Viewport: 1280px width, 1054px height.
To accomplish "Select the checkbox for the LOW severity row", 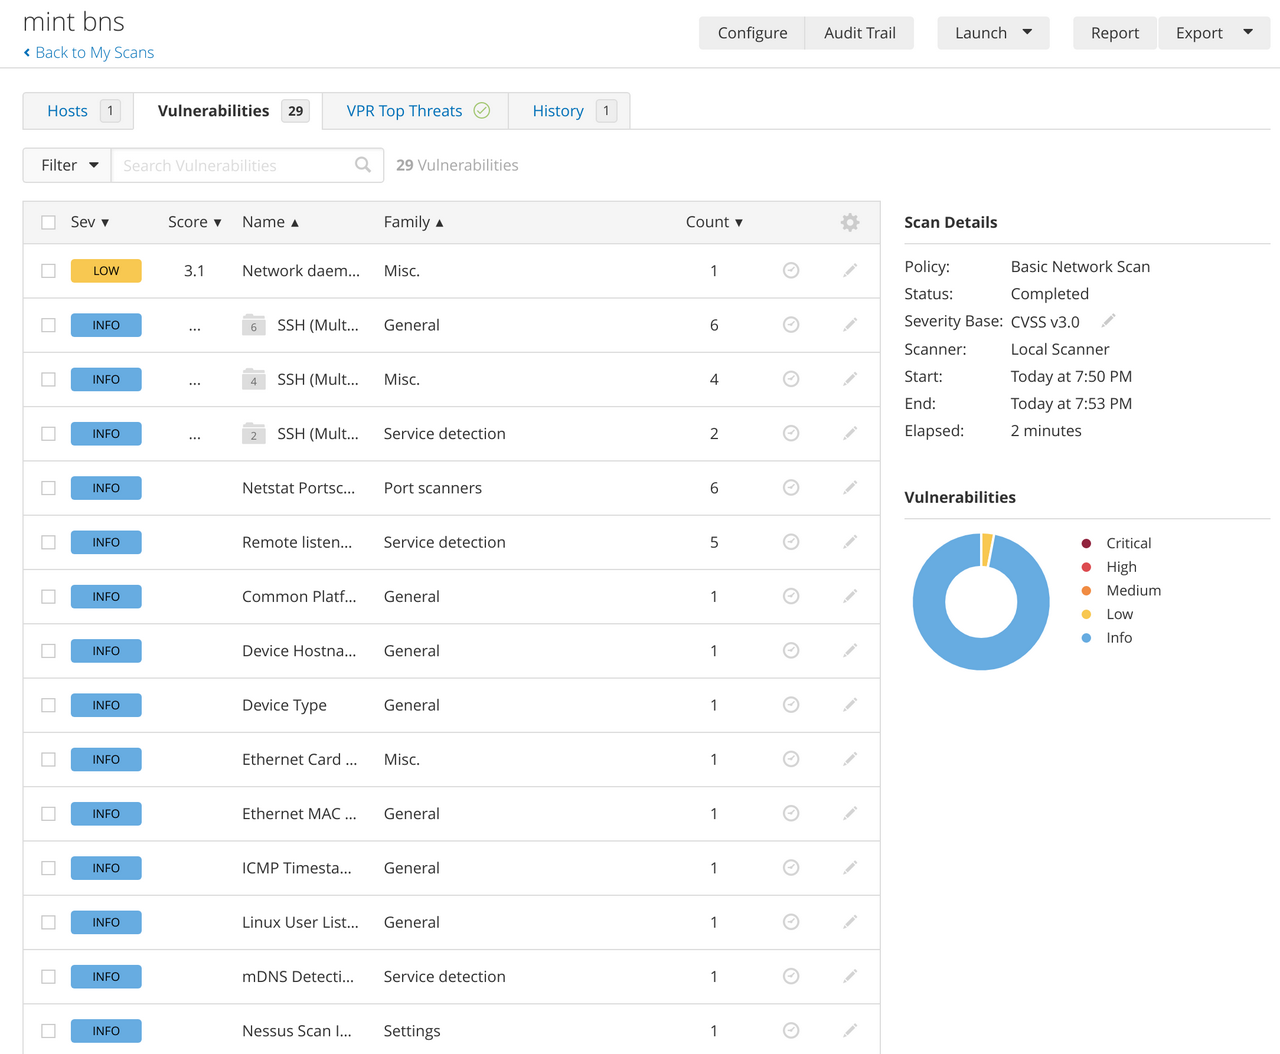I will point(48,271).
